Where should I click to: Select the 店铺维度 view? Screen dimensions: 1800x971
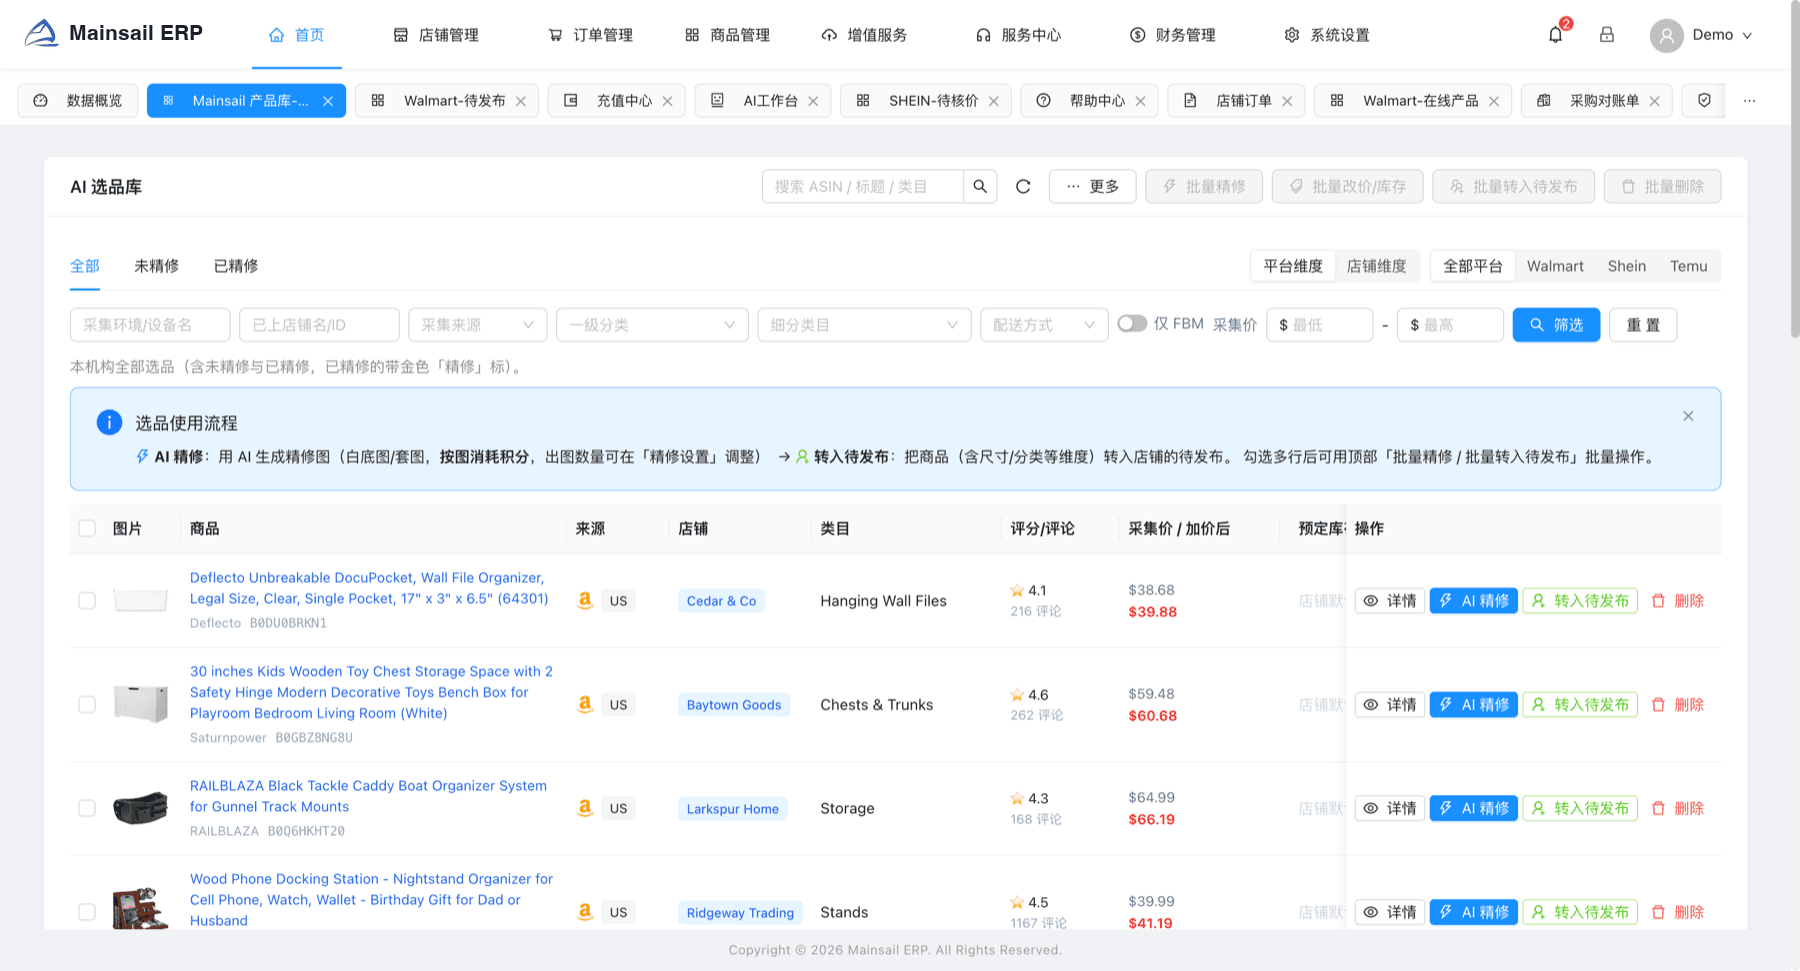pyautogui.click(x=1376, y=266)
